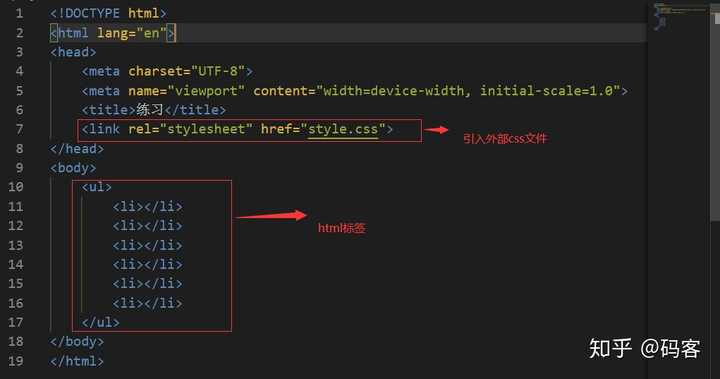The height and width of the screenshot is (379, 720).
Task: Click the closing ul tag
Action: (101, 322)
